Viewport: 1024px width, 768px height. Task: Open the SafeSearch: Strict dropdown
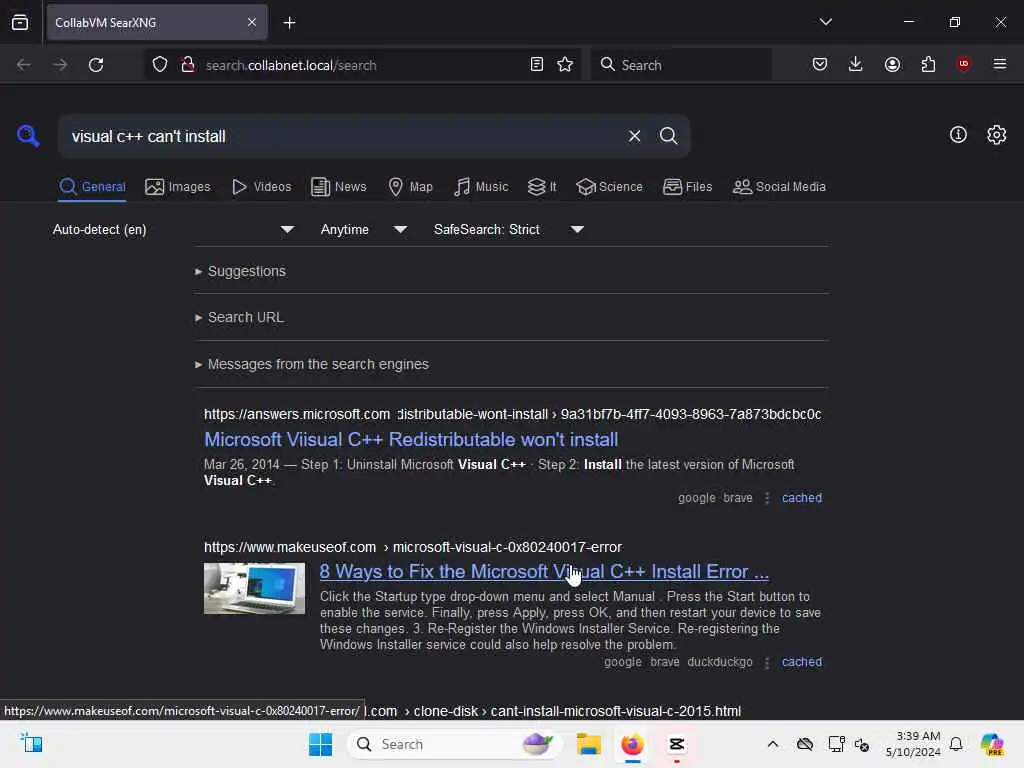(509, 229)
